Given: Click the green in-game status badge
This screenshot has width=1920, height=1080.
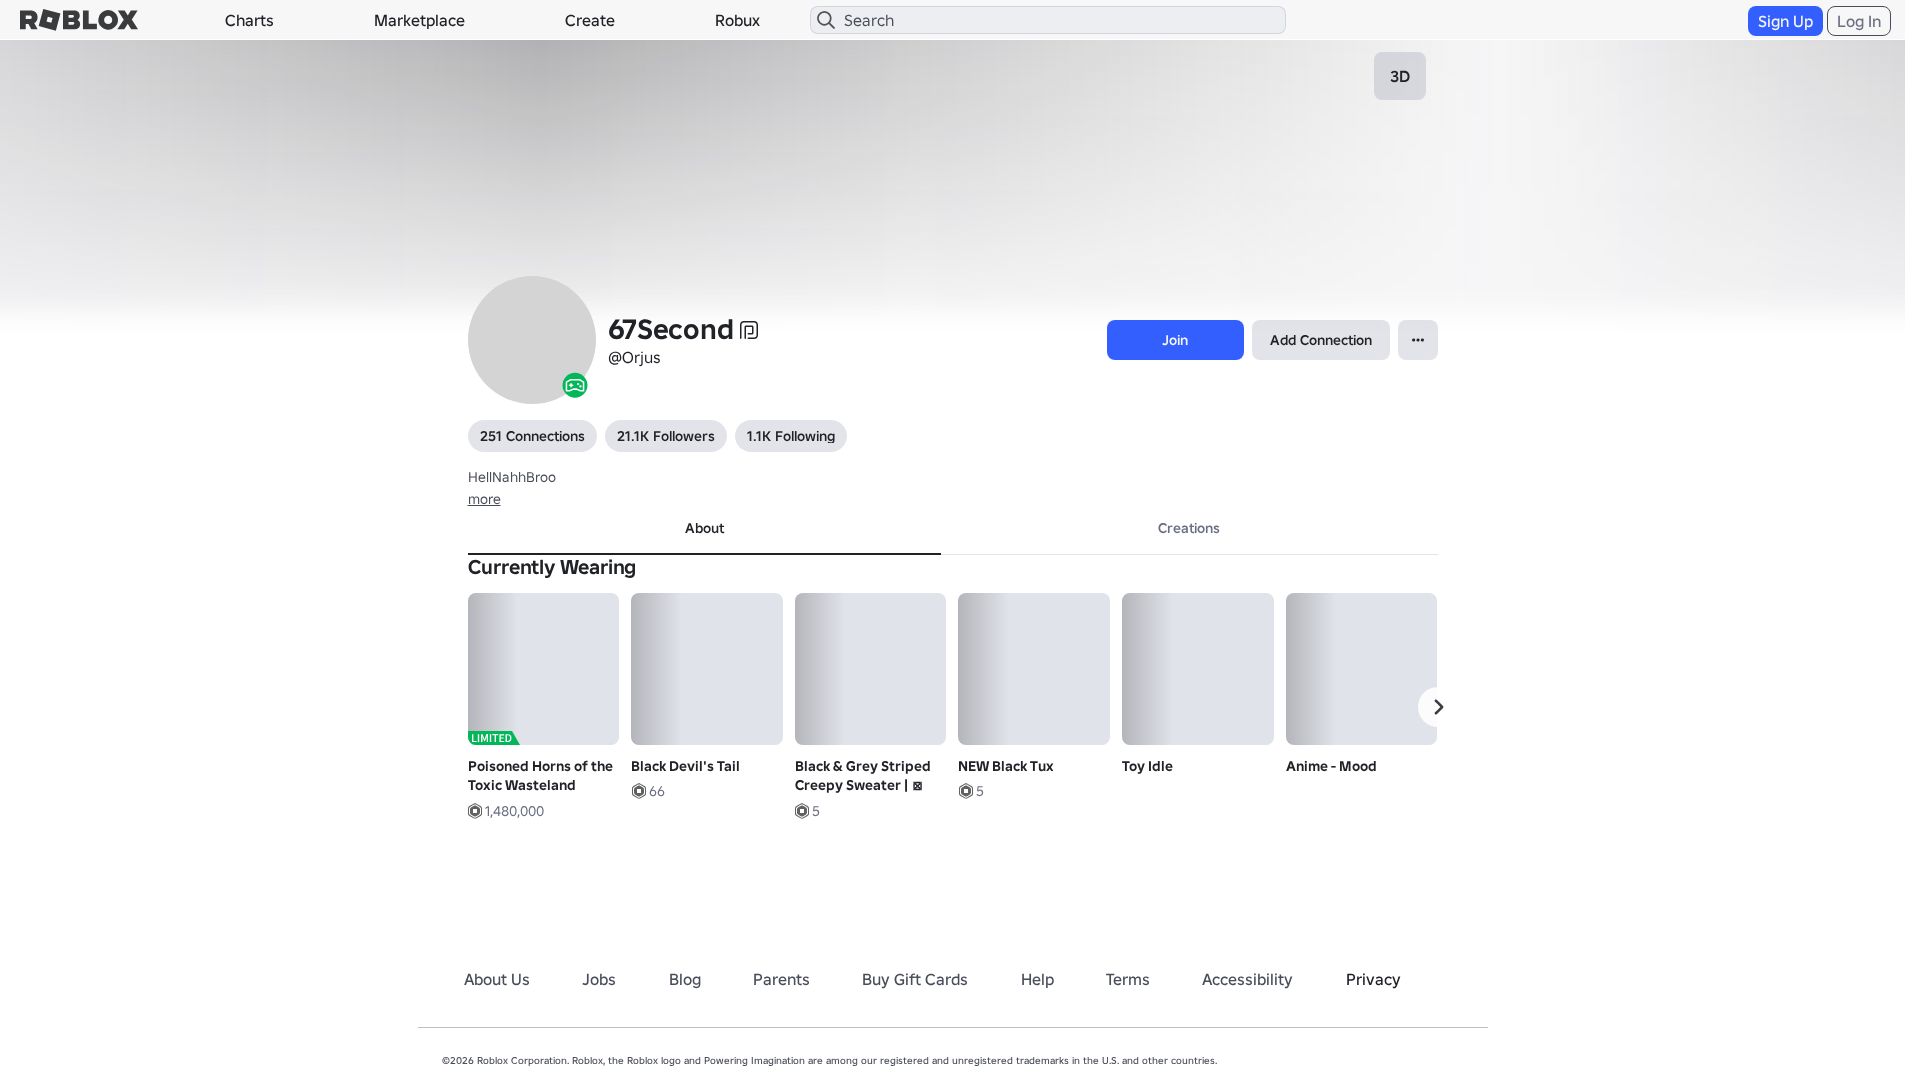Looking at the screenshot, I should click(575, 385).
